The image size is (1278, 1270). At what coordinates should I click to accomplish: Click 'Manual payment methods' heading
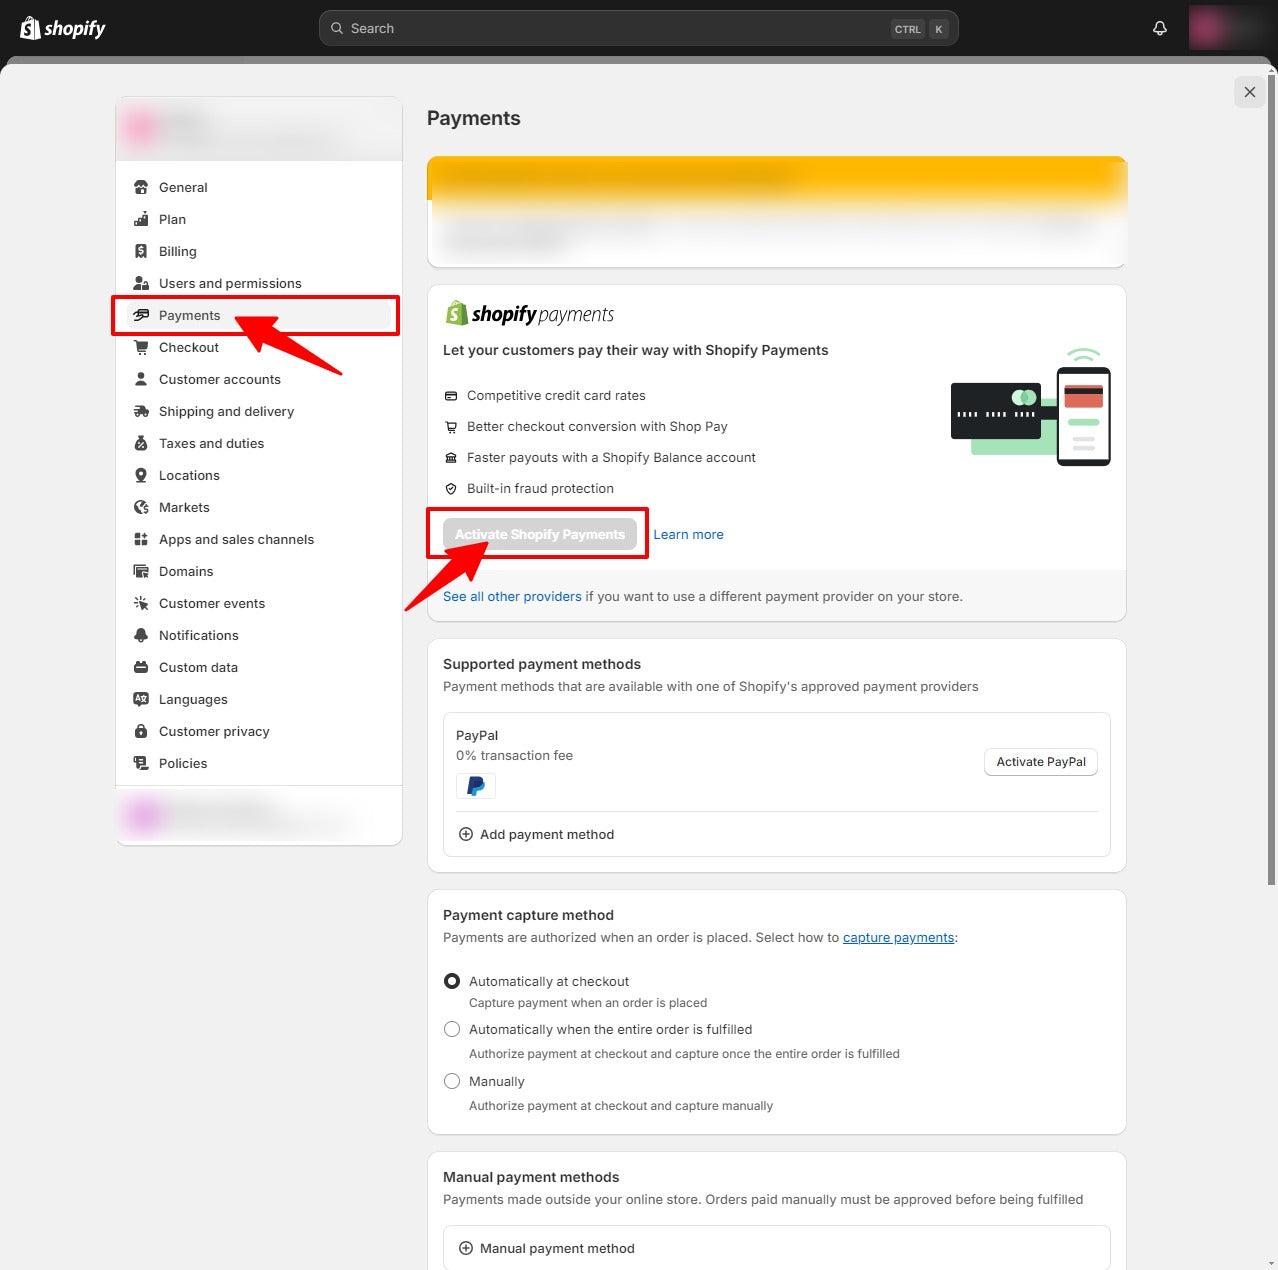531,1177
